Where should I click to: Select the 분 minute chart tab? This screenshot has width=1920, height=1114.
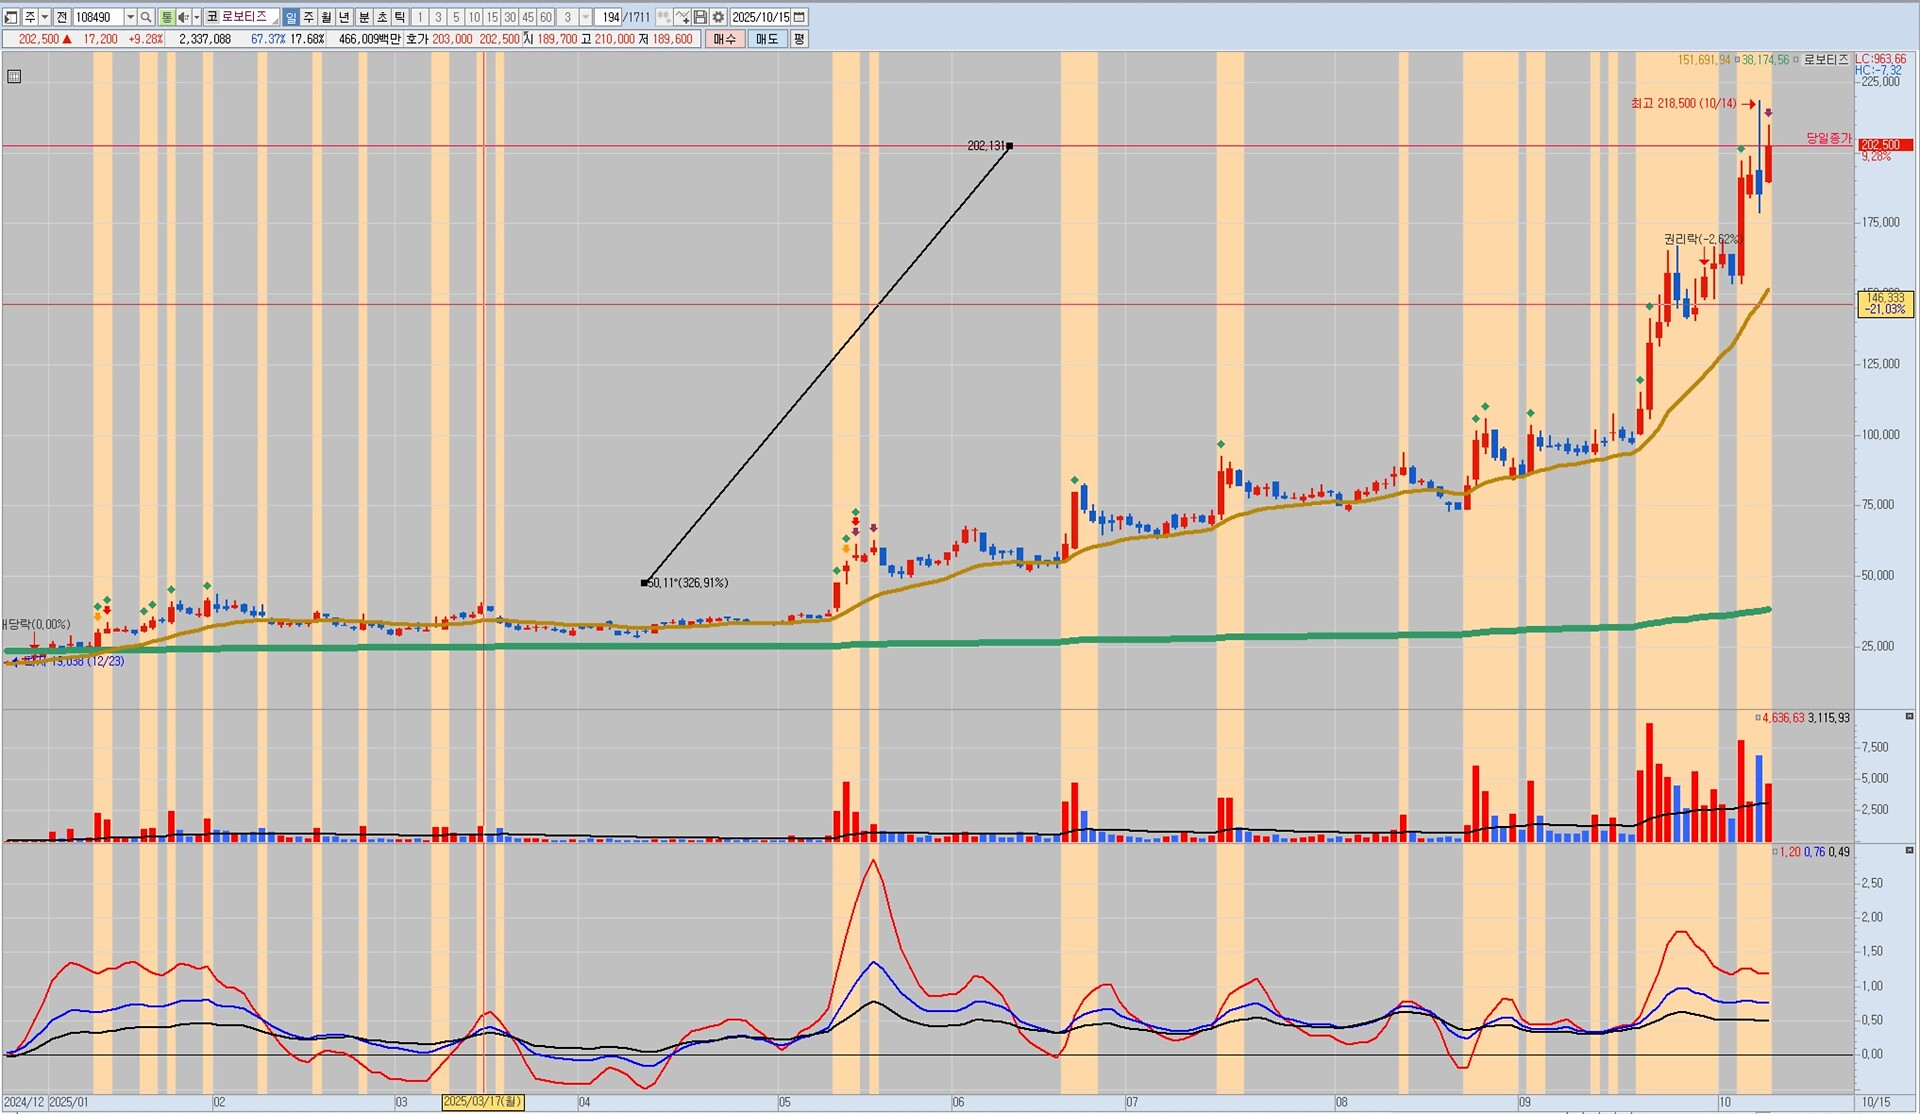click(363, 17)
